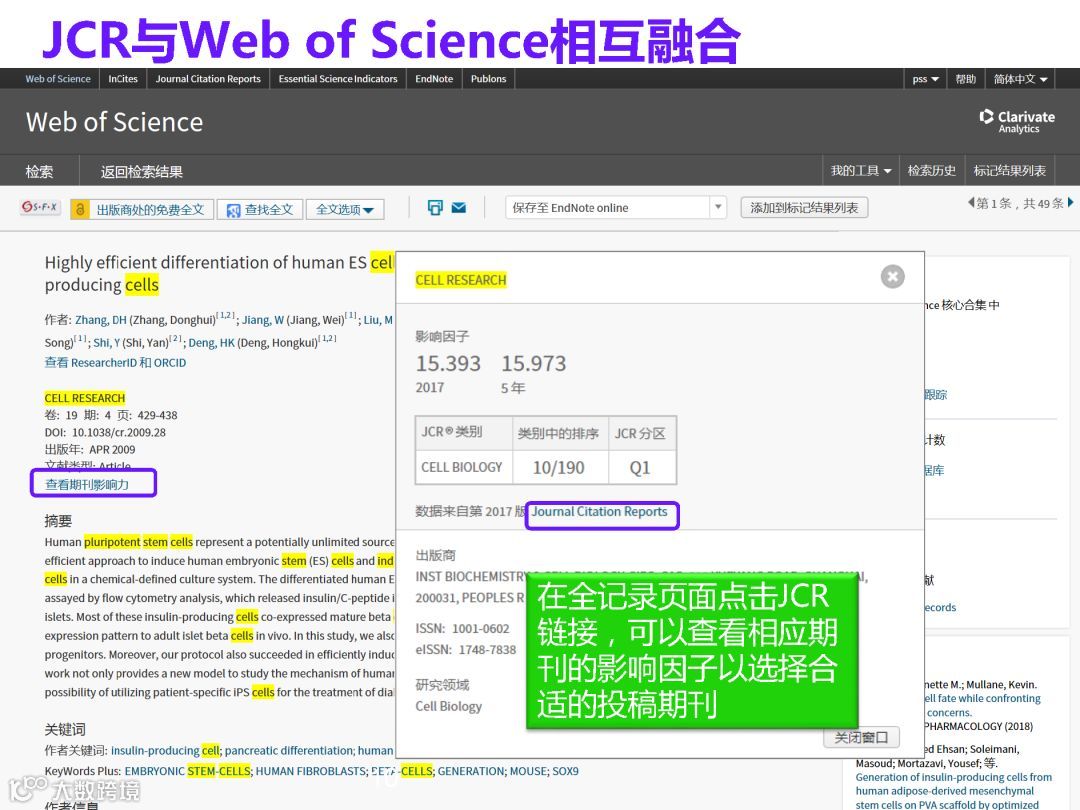This screenshot has width=1080, height=810.
Task: Open Journal Citation Reports top nav tab
Action: click(208, 79)
